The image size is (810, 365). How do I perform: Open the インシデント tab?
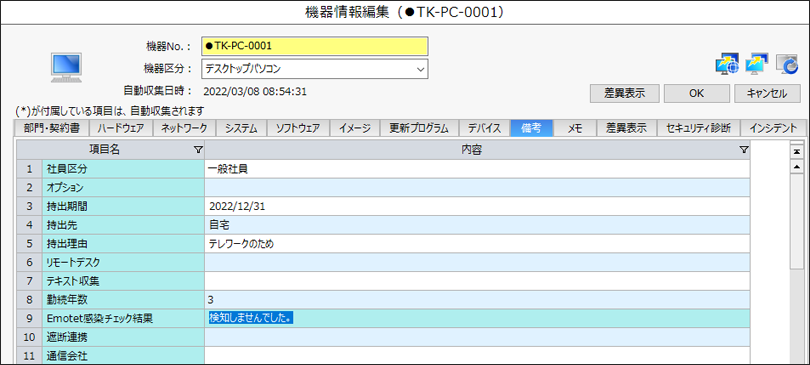[x=773, y=128]
